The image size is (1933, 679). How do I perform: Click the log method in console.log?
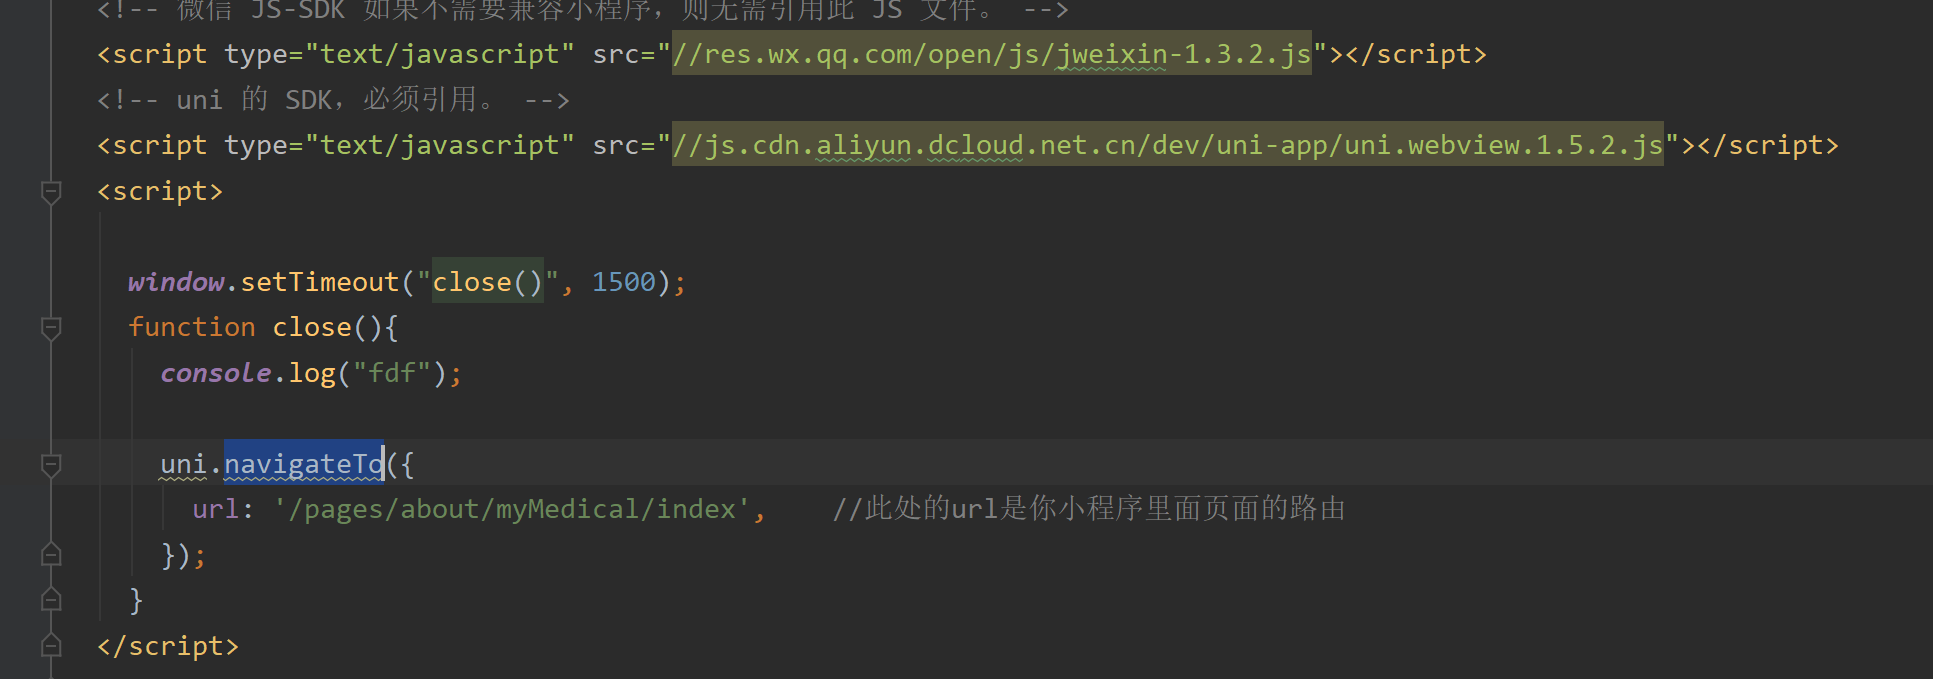312,373
